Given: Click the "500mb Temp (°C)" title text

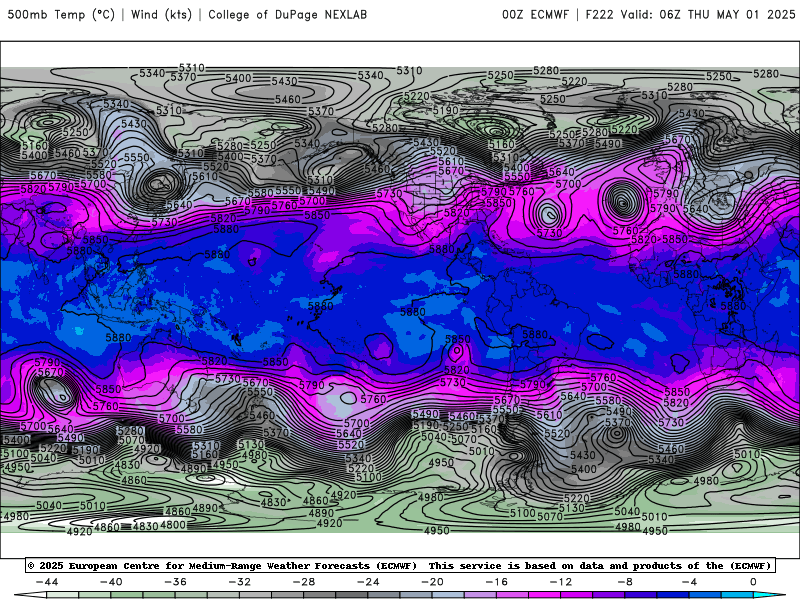Looking at the screenshot, I should point(61,14).
